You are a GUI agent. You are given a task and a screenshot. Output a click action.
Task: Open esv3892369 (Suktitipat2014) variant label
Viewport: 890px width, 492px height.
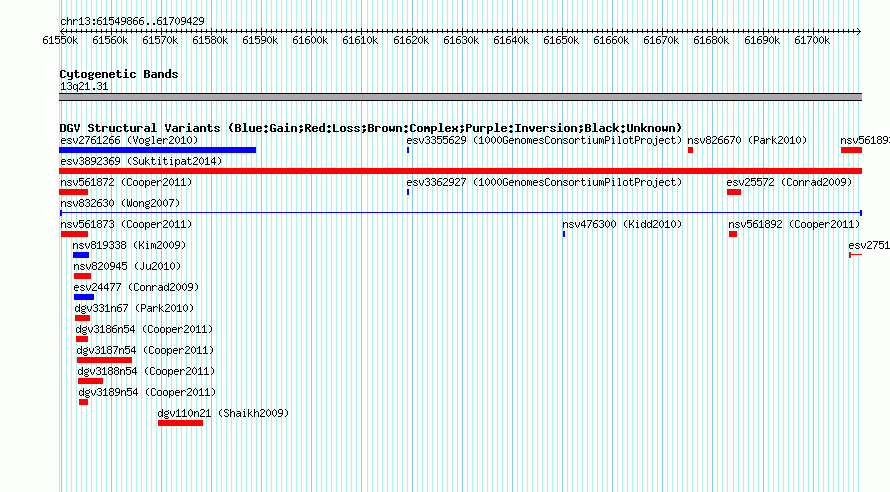141,161
